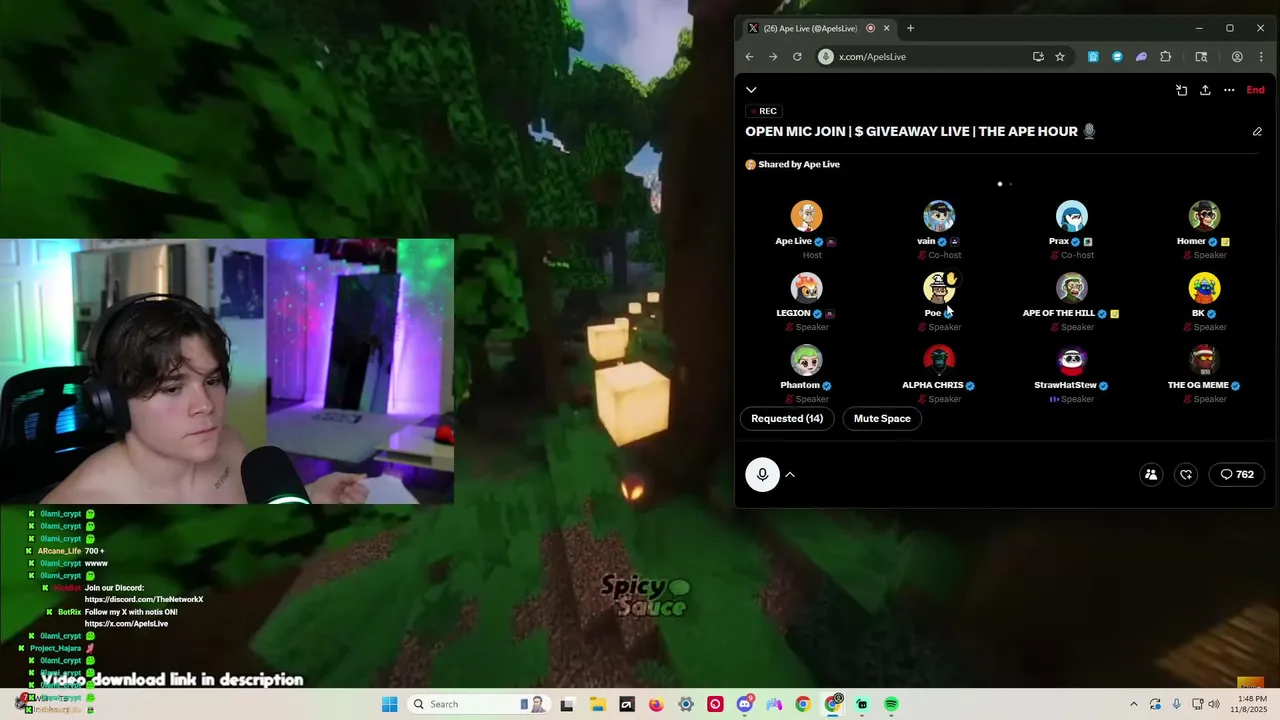The width and height of the screenshot is (1280, 720).
Task: Open the Requested (14) speaker list
Action: [787, 419]
